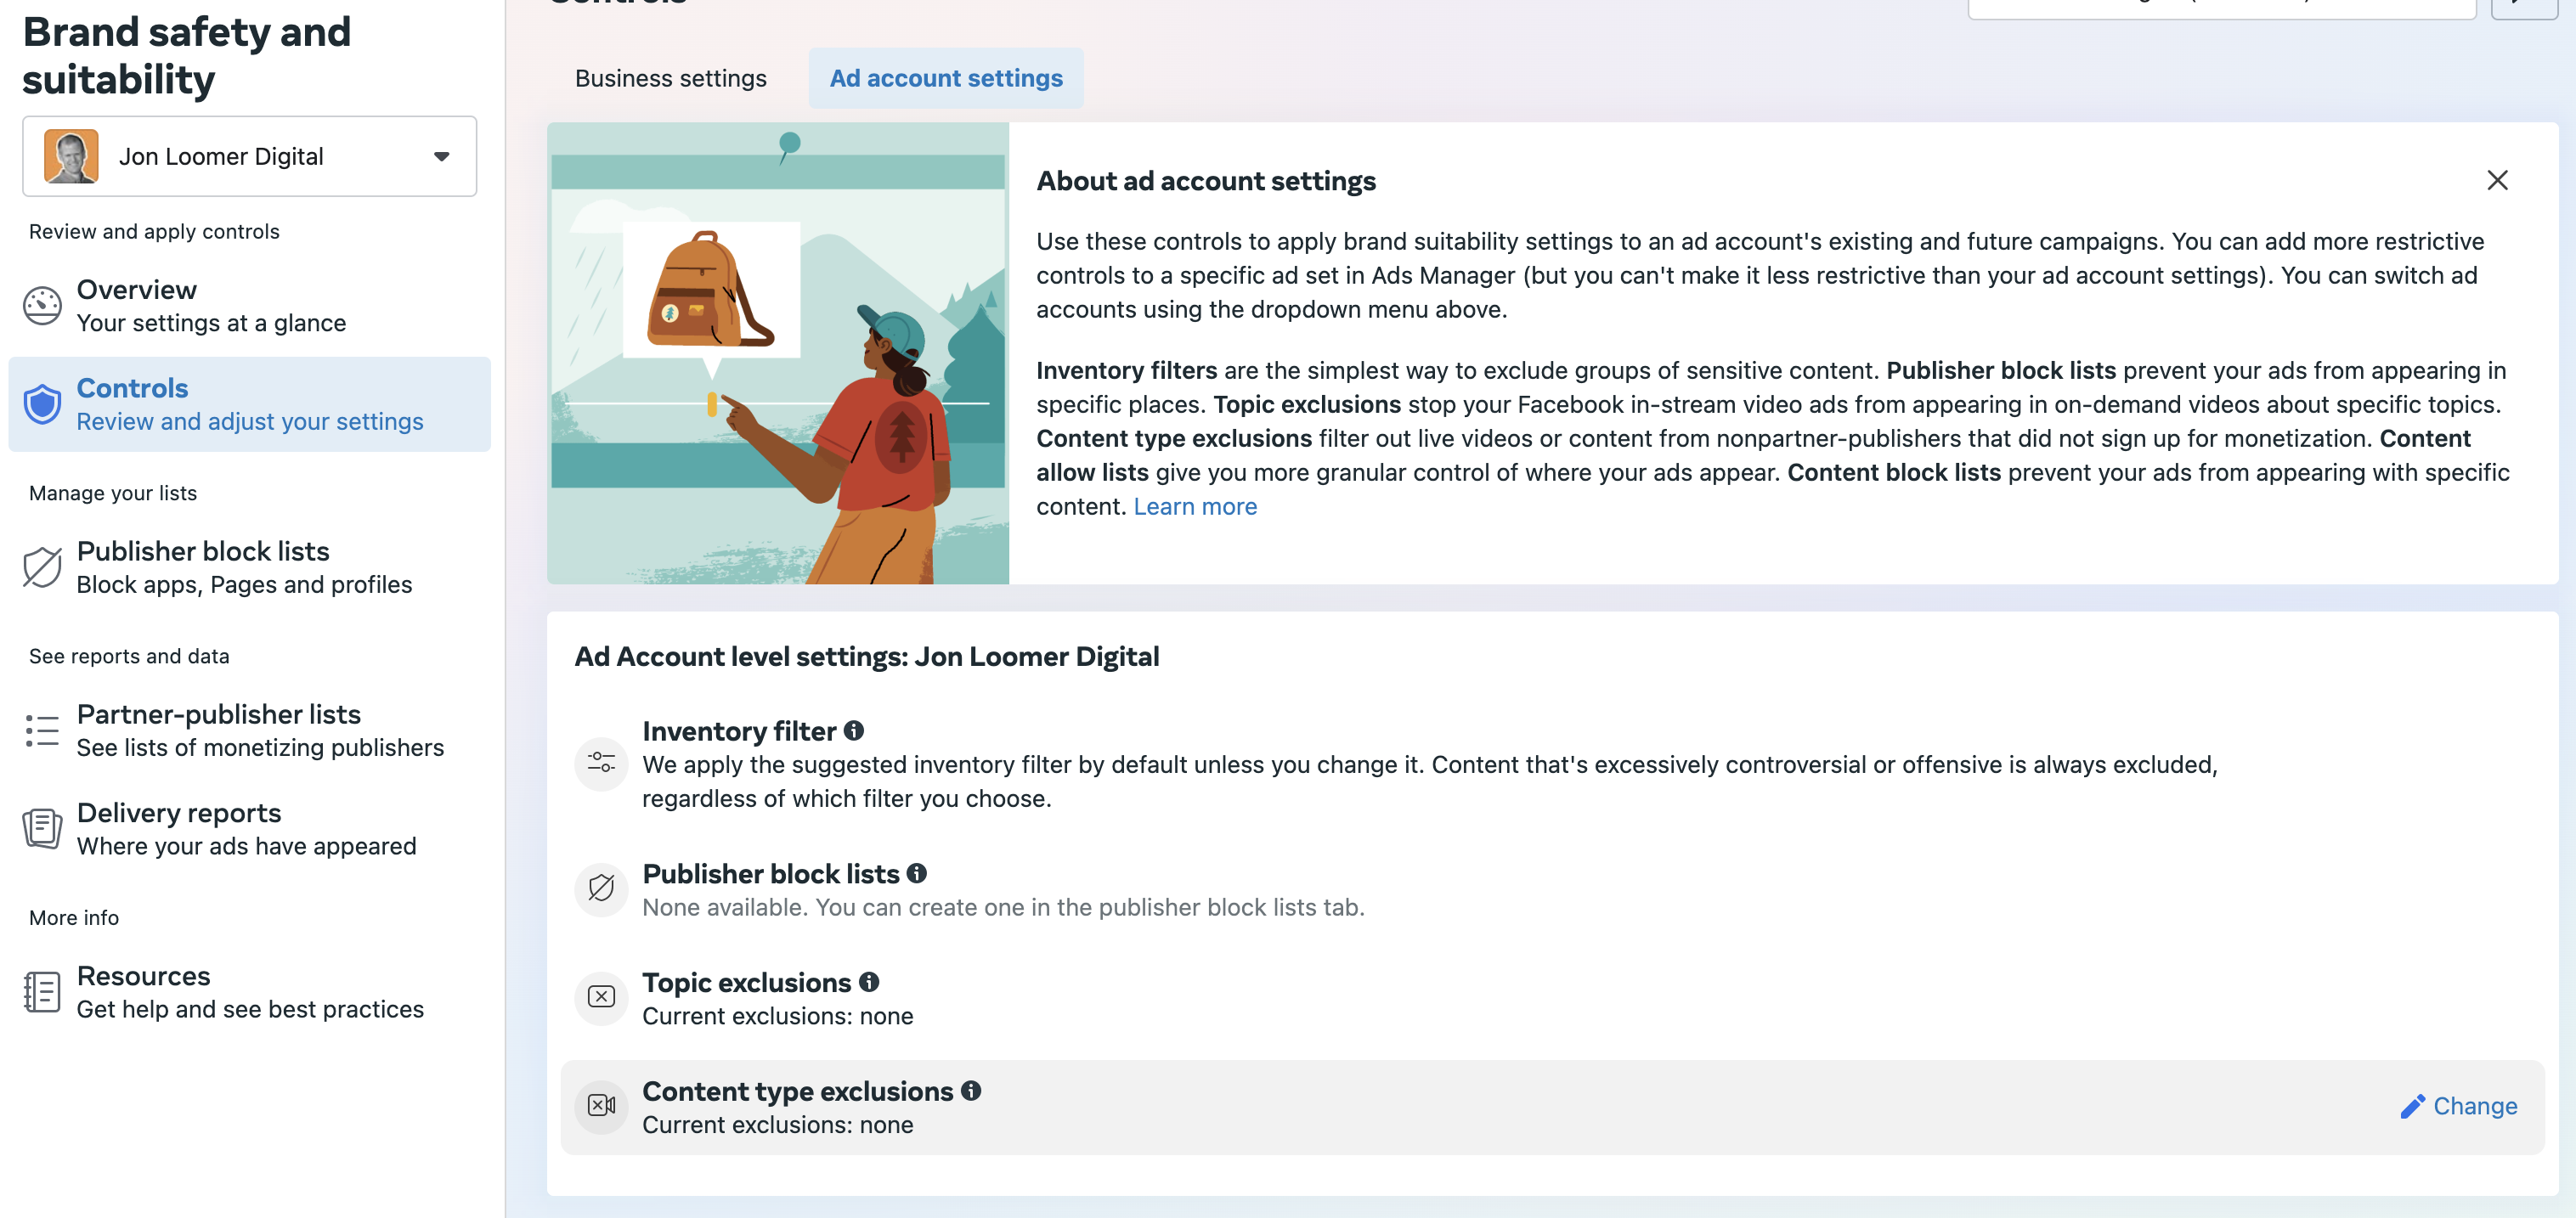
Task: Click the Content type exclusions video icon
Action: tap(601, 1105)
